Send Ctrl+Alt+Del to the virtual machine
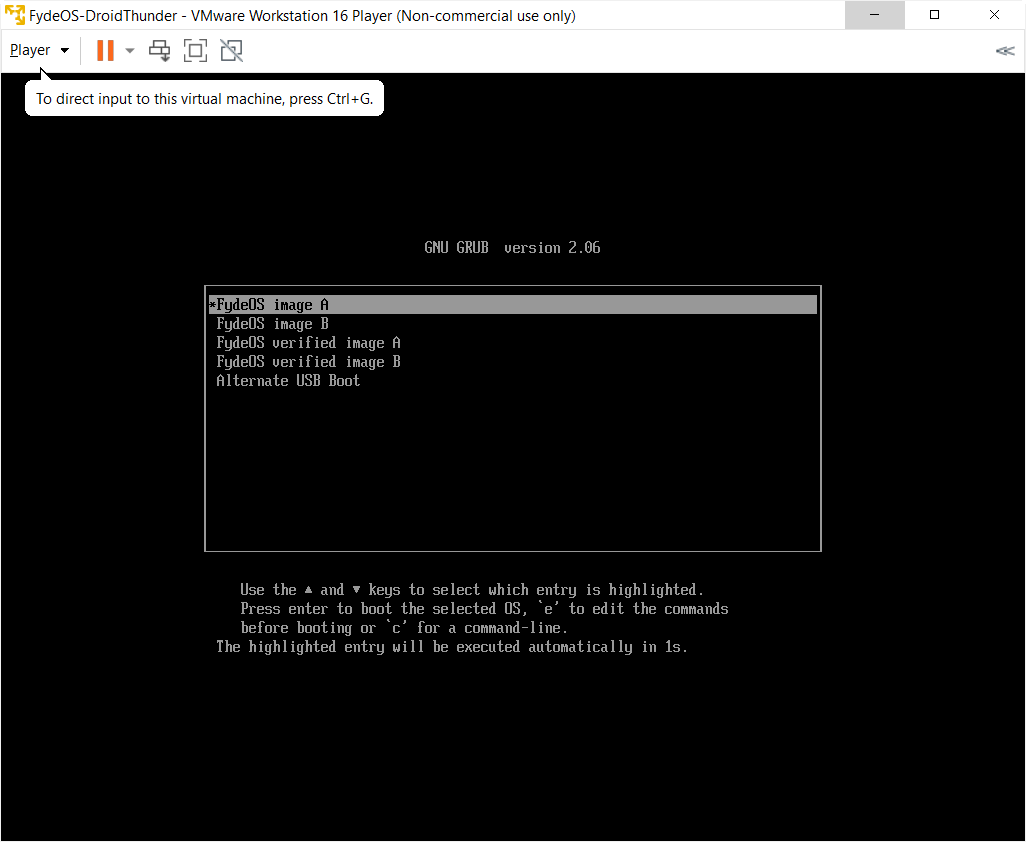This screenshot has height=842, width=1026. pos(159,50)
